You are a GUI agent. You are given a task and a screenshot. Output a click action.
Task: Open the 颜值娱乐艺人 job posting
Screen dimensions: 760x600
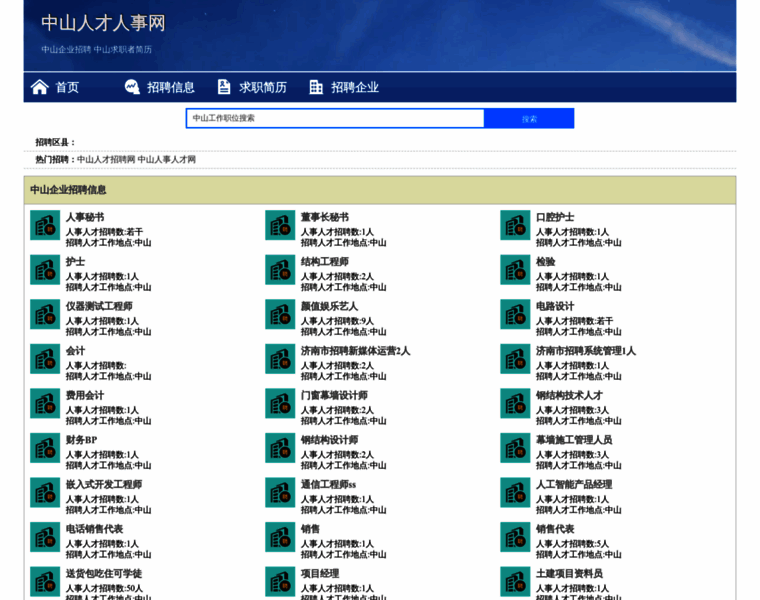[x=329, y=306]
